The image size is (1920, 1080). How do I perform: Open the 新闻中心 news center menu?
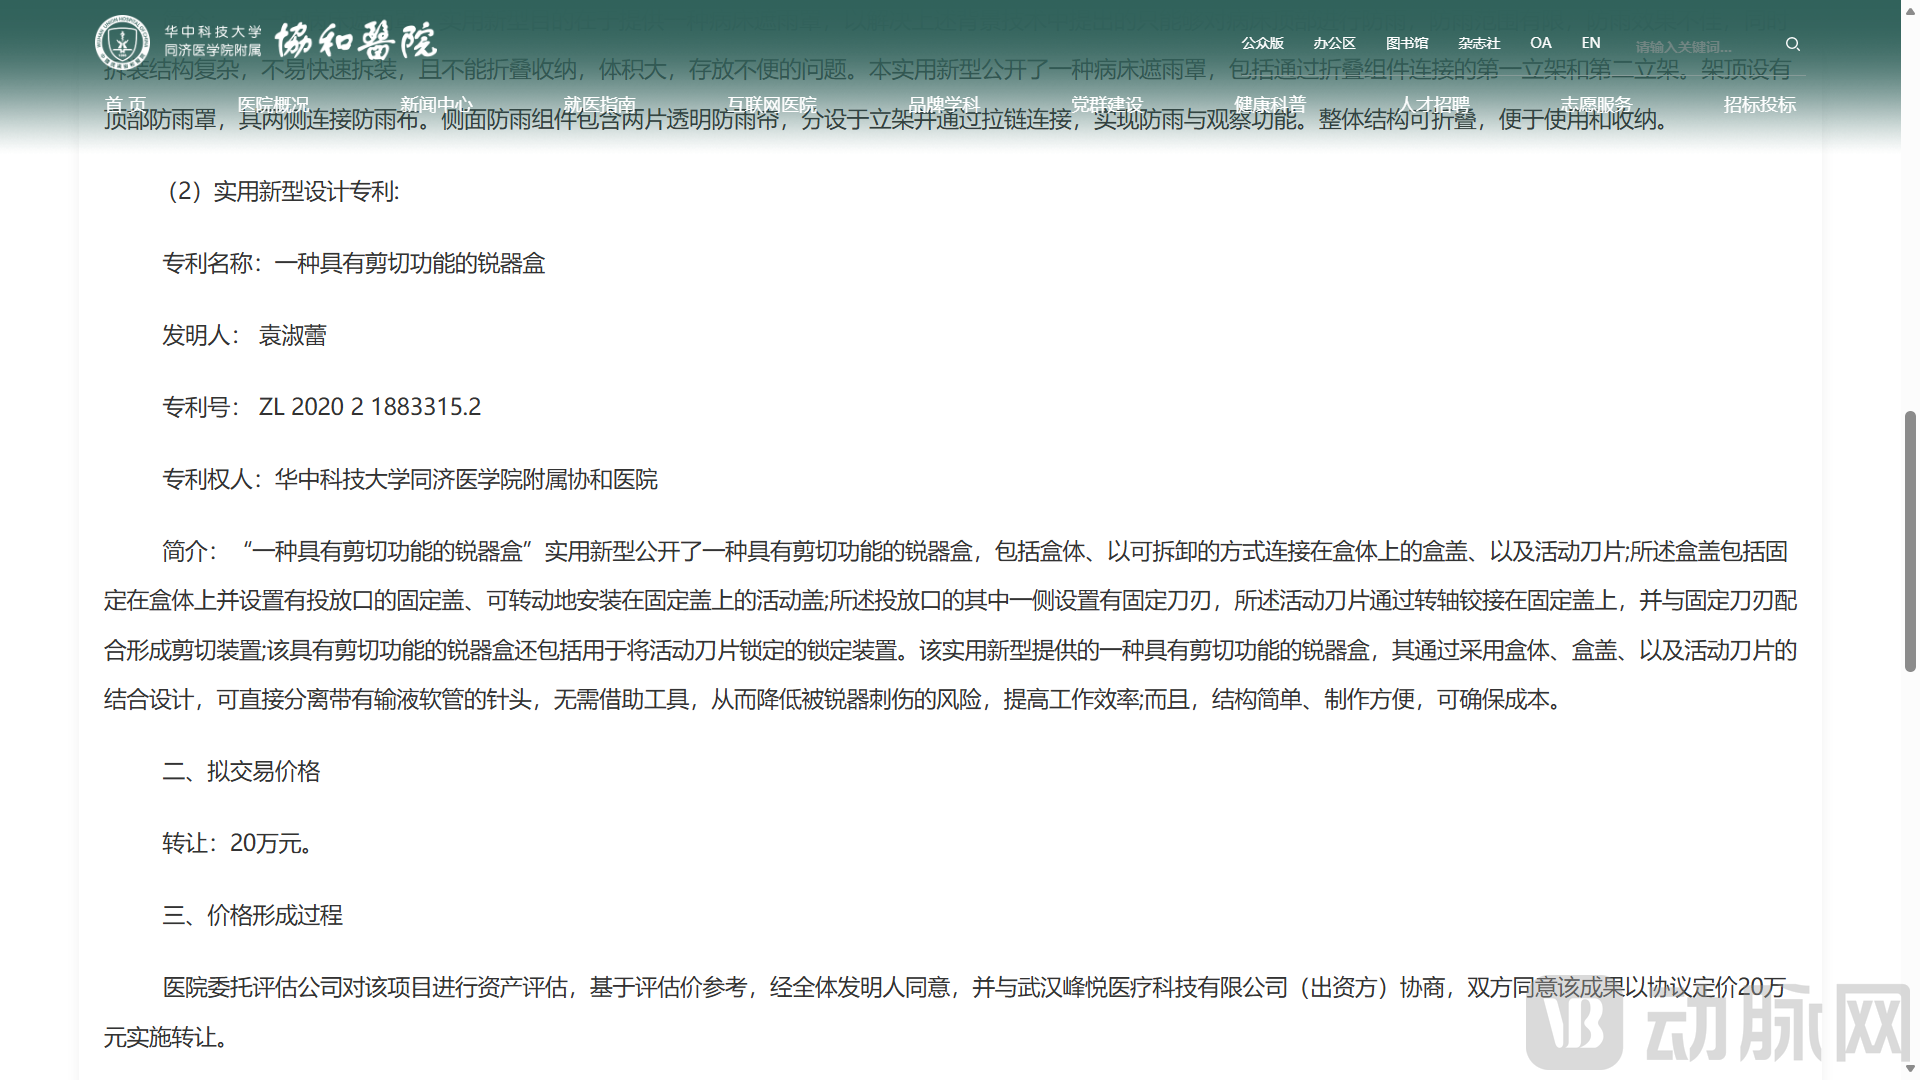(438, 104)
